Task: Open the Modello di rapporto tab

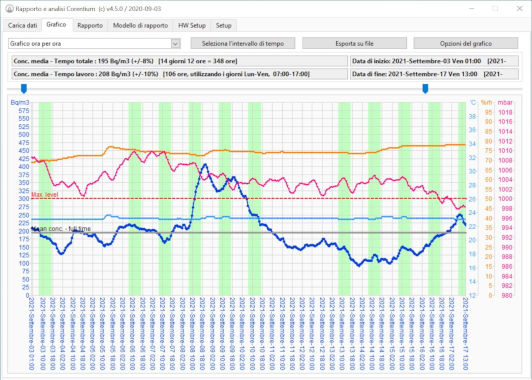Action: 140,25
